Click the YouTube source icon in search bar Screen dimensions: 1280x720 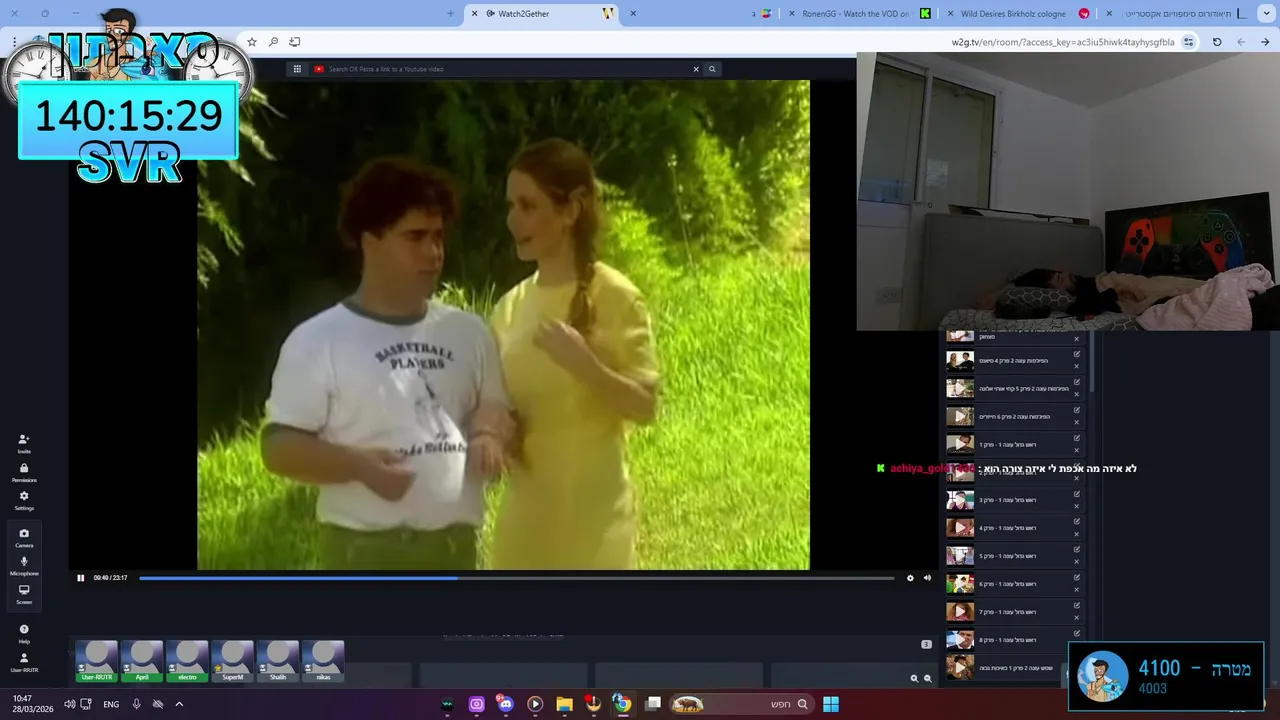319,69
